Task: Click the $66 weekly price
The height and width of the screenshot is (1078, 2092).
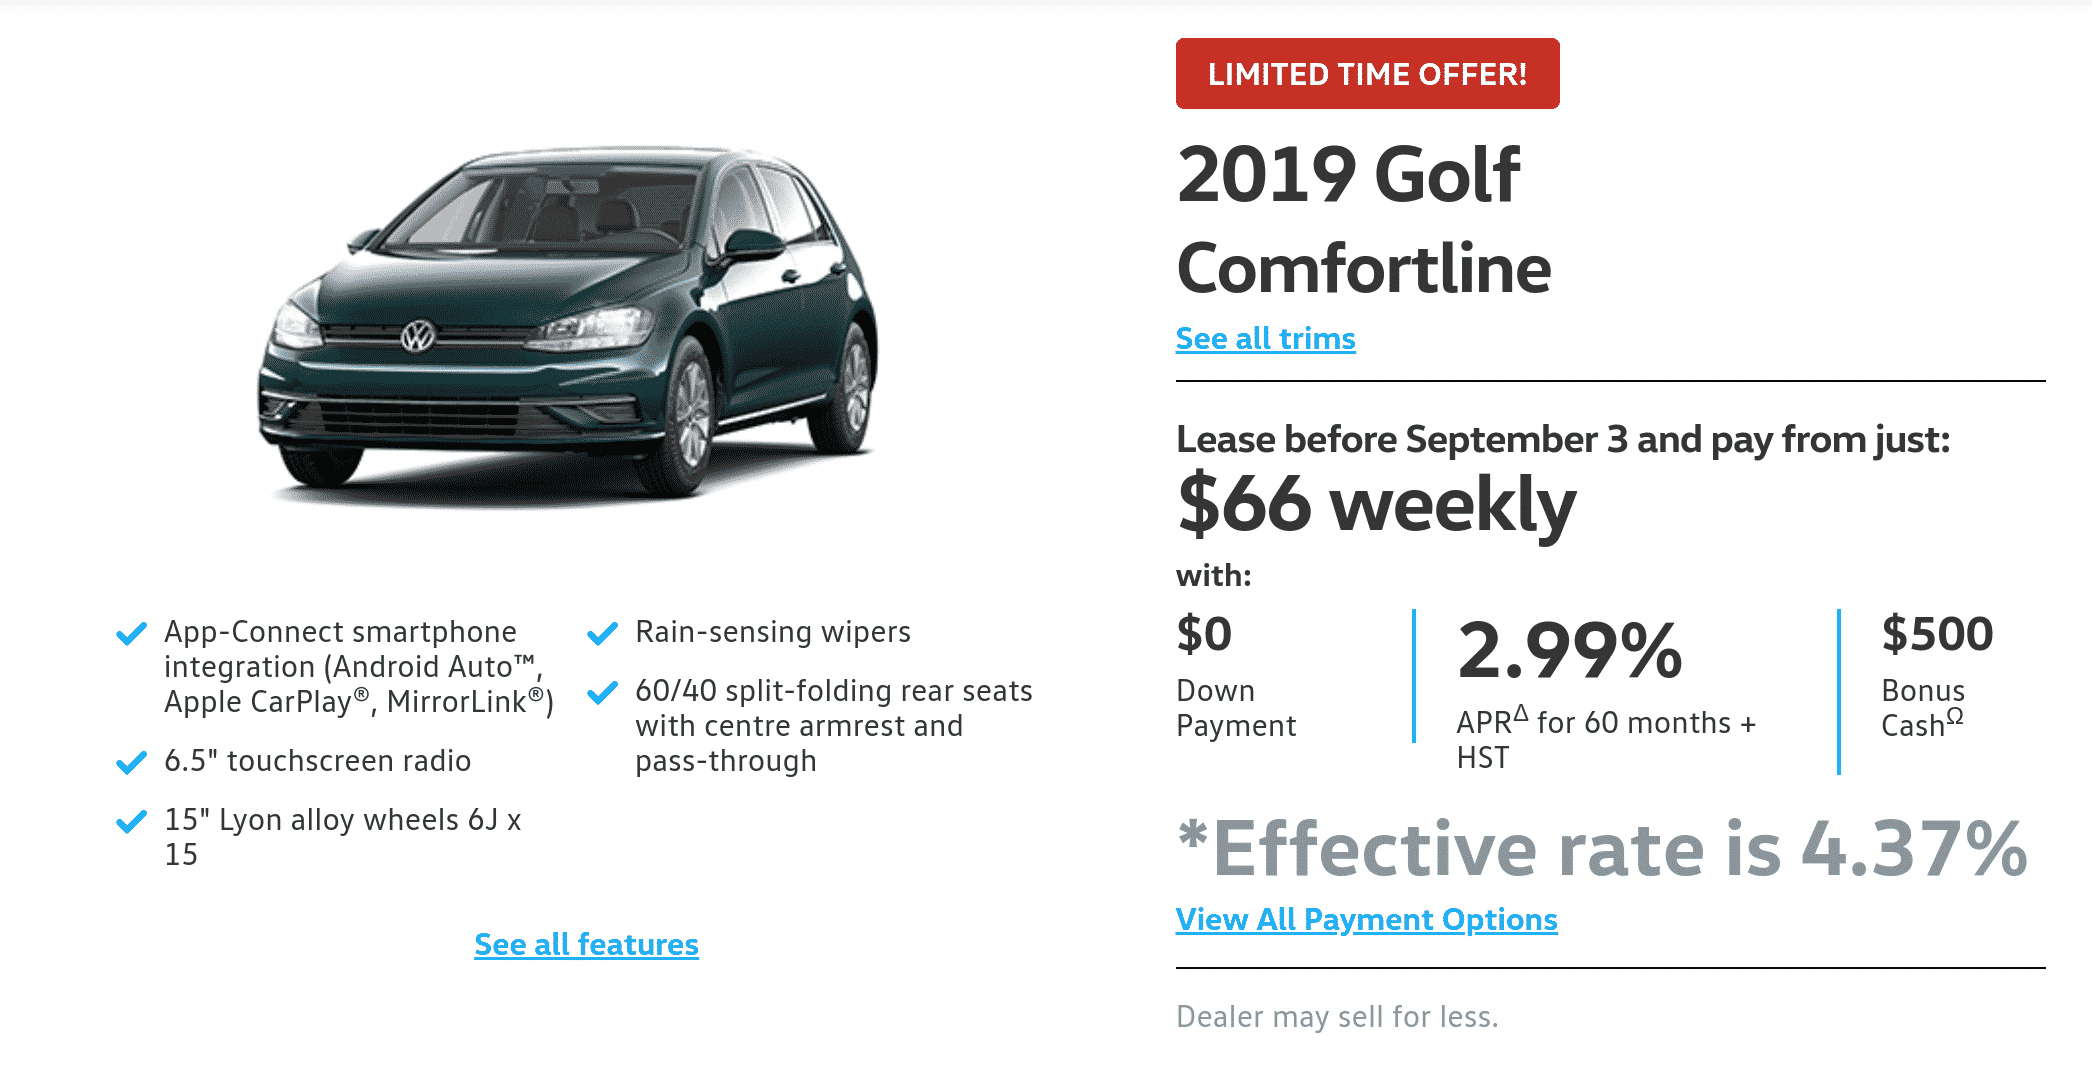Action: 1376,505
